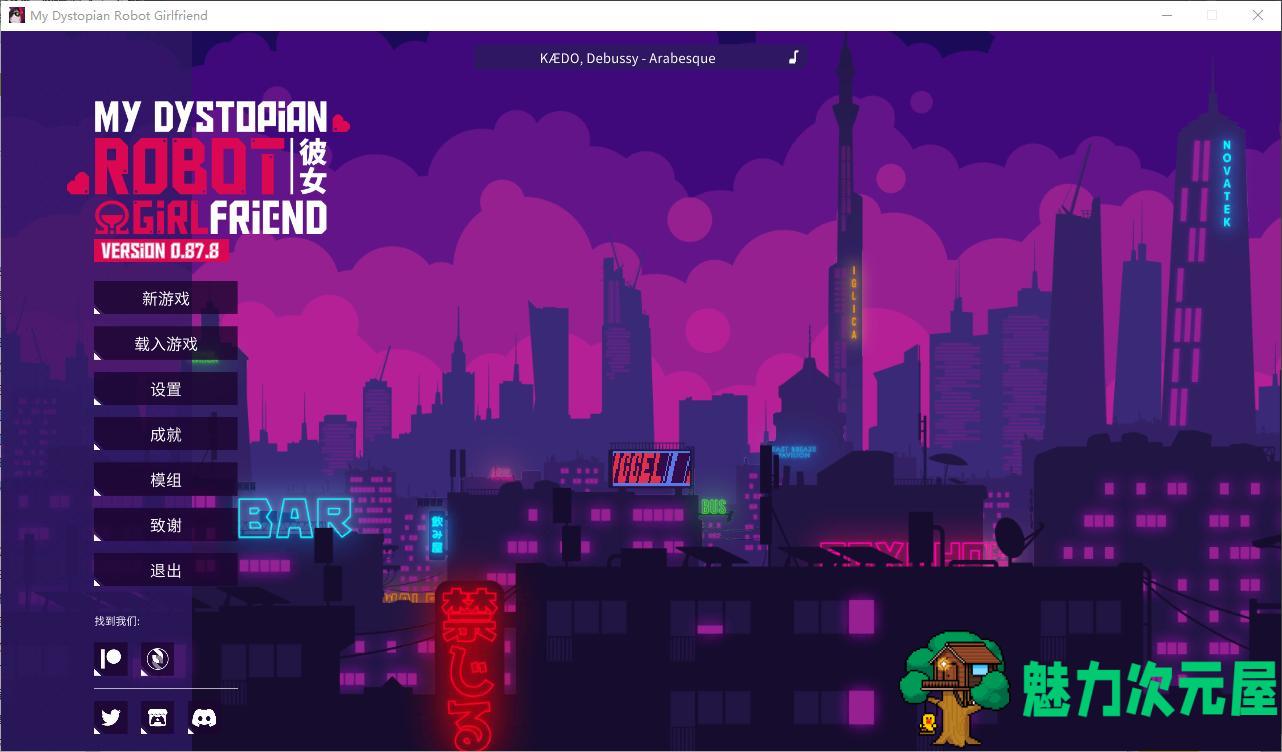The height and width of the screenshot is (752, 1282).
Task: Open the Discord icon link
Action: tap(204, 717)
